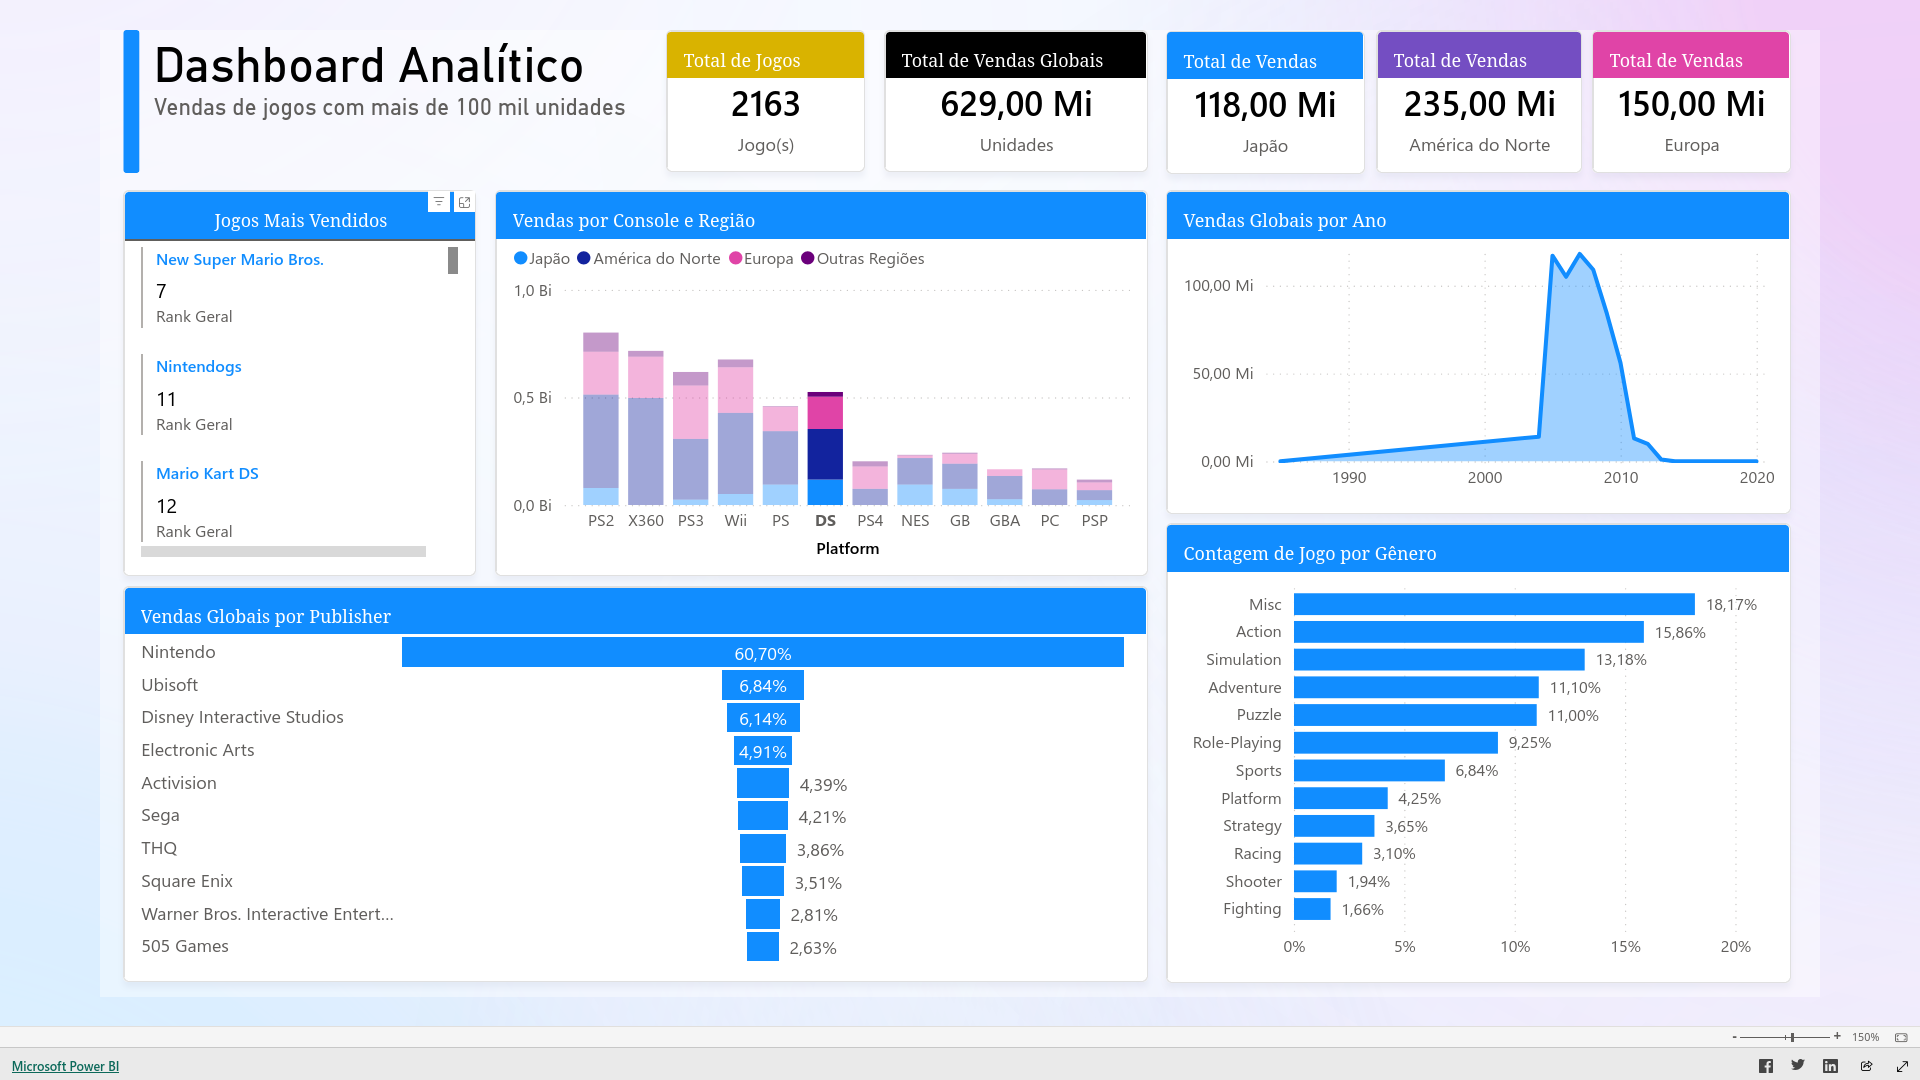Click the Warner Bros. Interactive Entert... label
This screenshot has width=1920, height=1080.
(267, 914)
